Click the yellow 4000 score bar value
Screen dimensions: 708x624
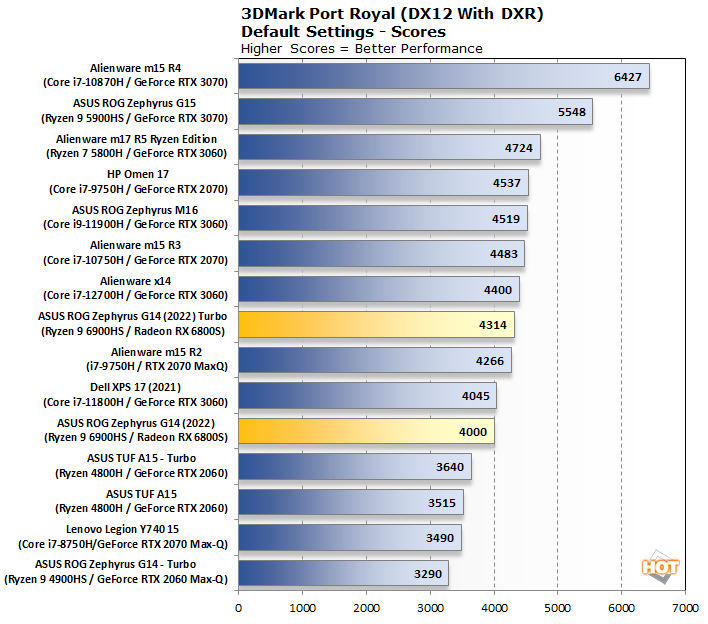pos(473,432)
